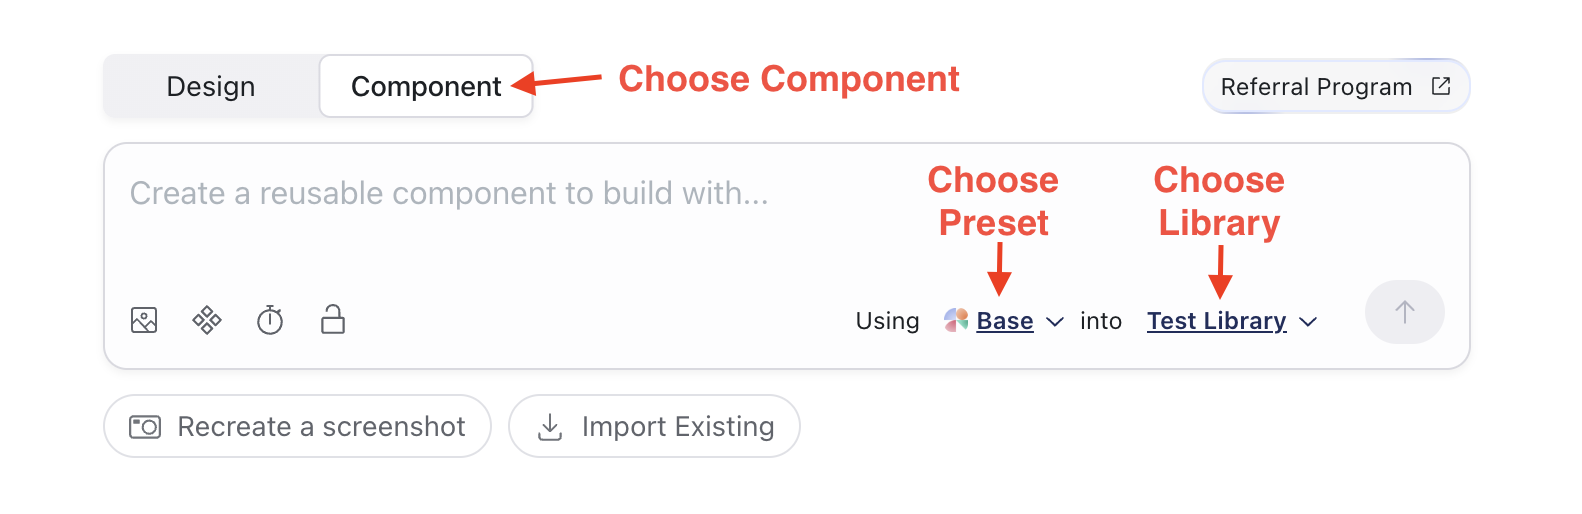Click the Using label before Base
The height and width of the screenshot is (514, 1582).
(887, 321)
